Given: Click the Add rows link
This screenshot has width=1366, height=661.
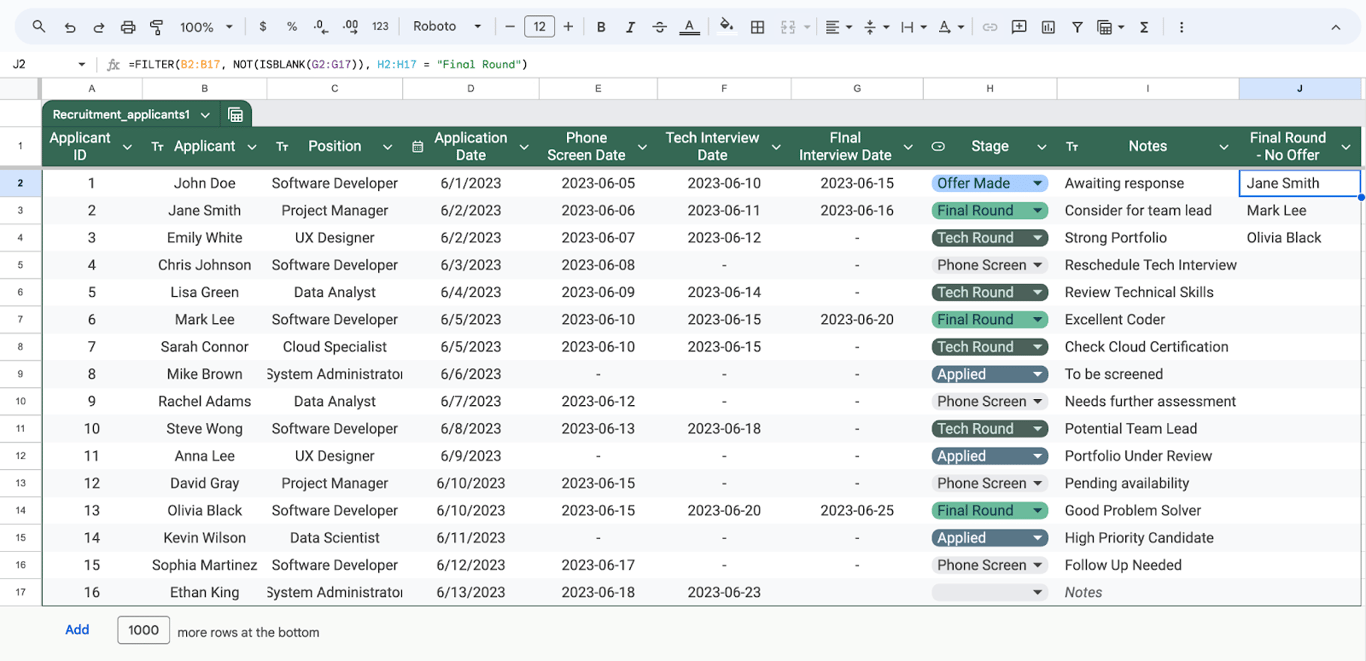Looking at the screenshot, I should [x=77, y=630].
